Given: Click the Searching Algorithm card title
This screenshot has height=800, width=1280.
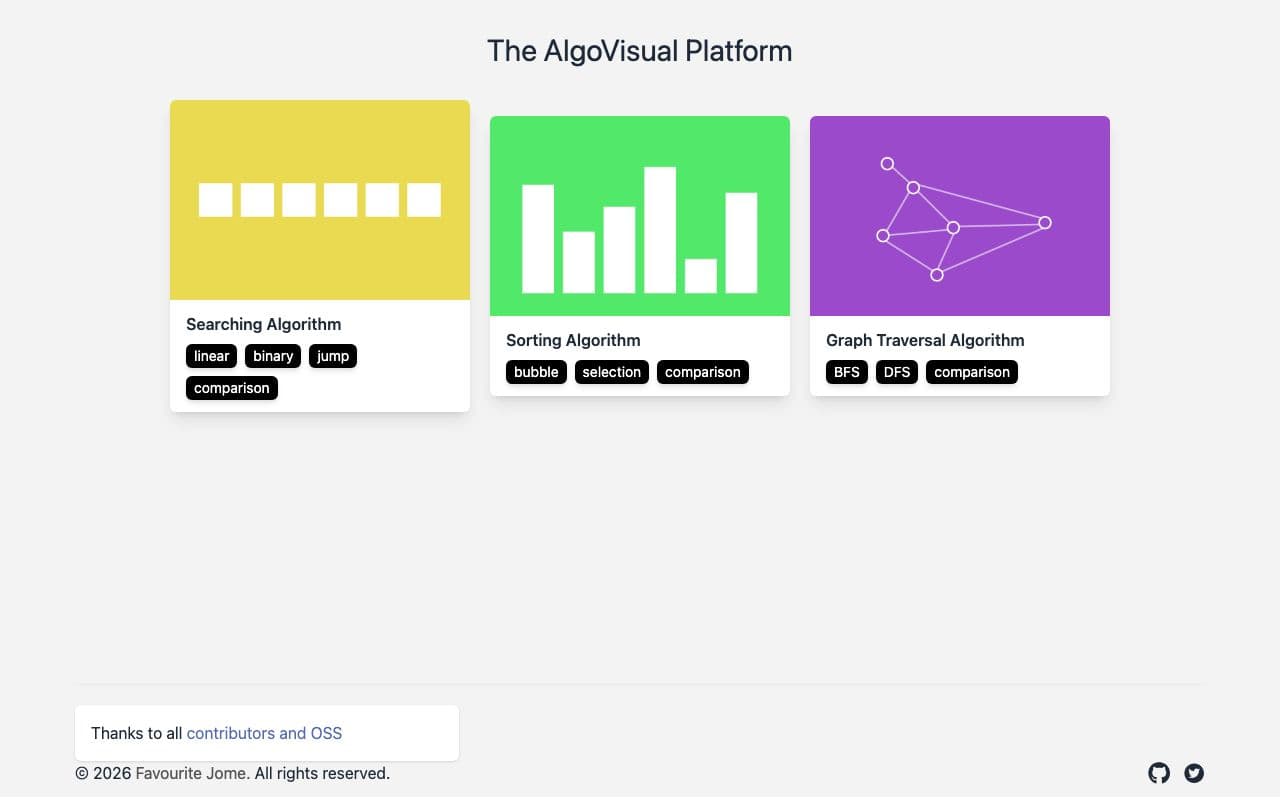Looking at the screenshot, I should point(264,324).
